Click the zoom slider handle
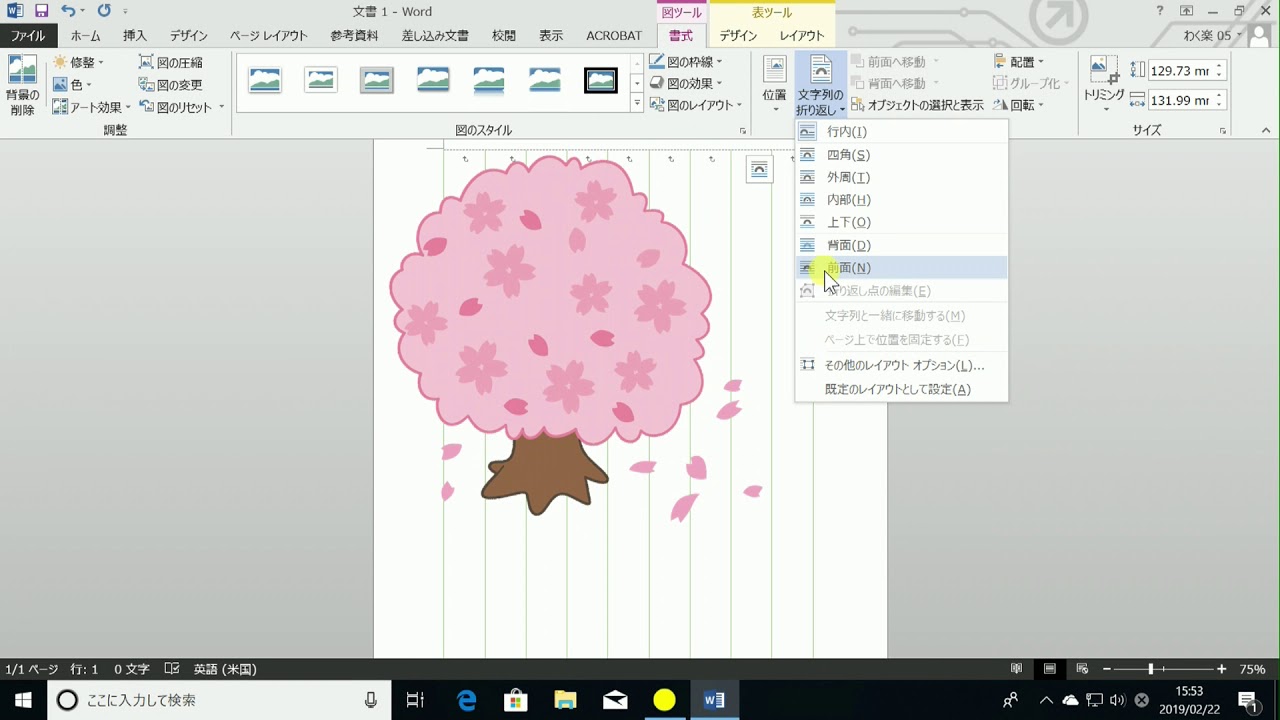This screenshot has height=720, width=1280. pos(1151,669)
